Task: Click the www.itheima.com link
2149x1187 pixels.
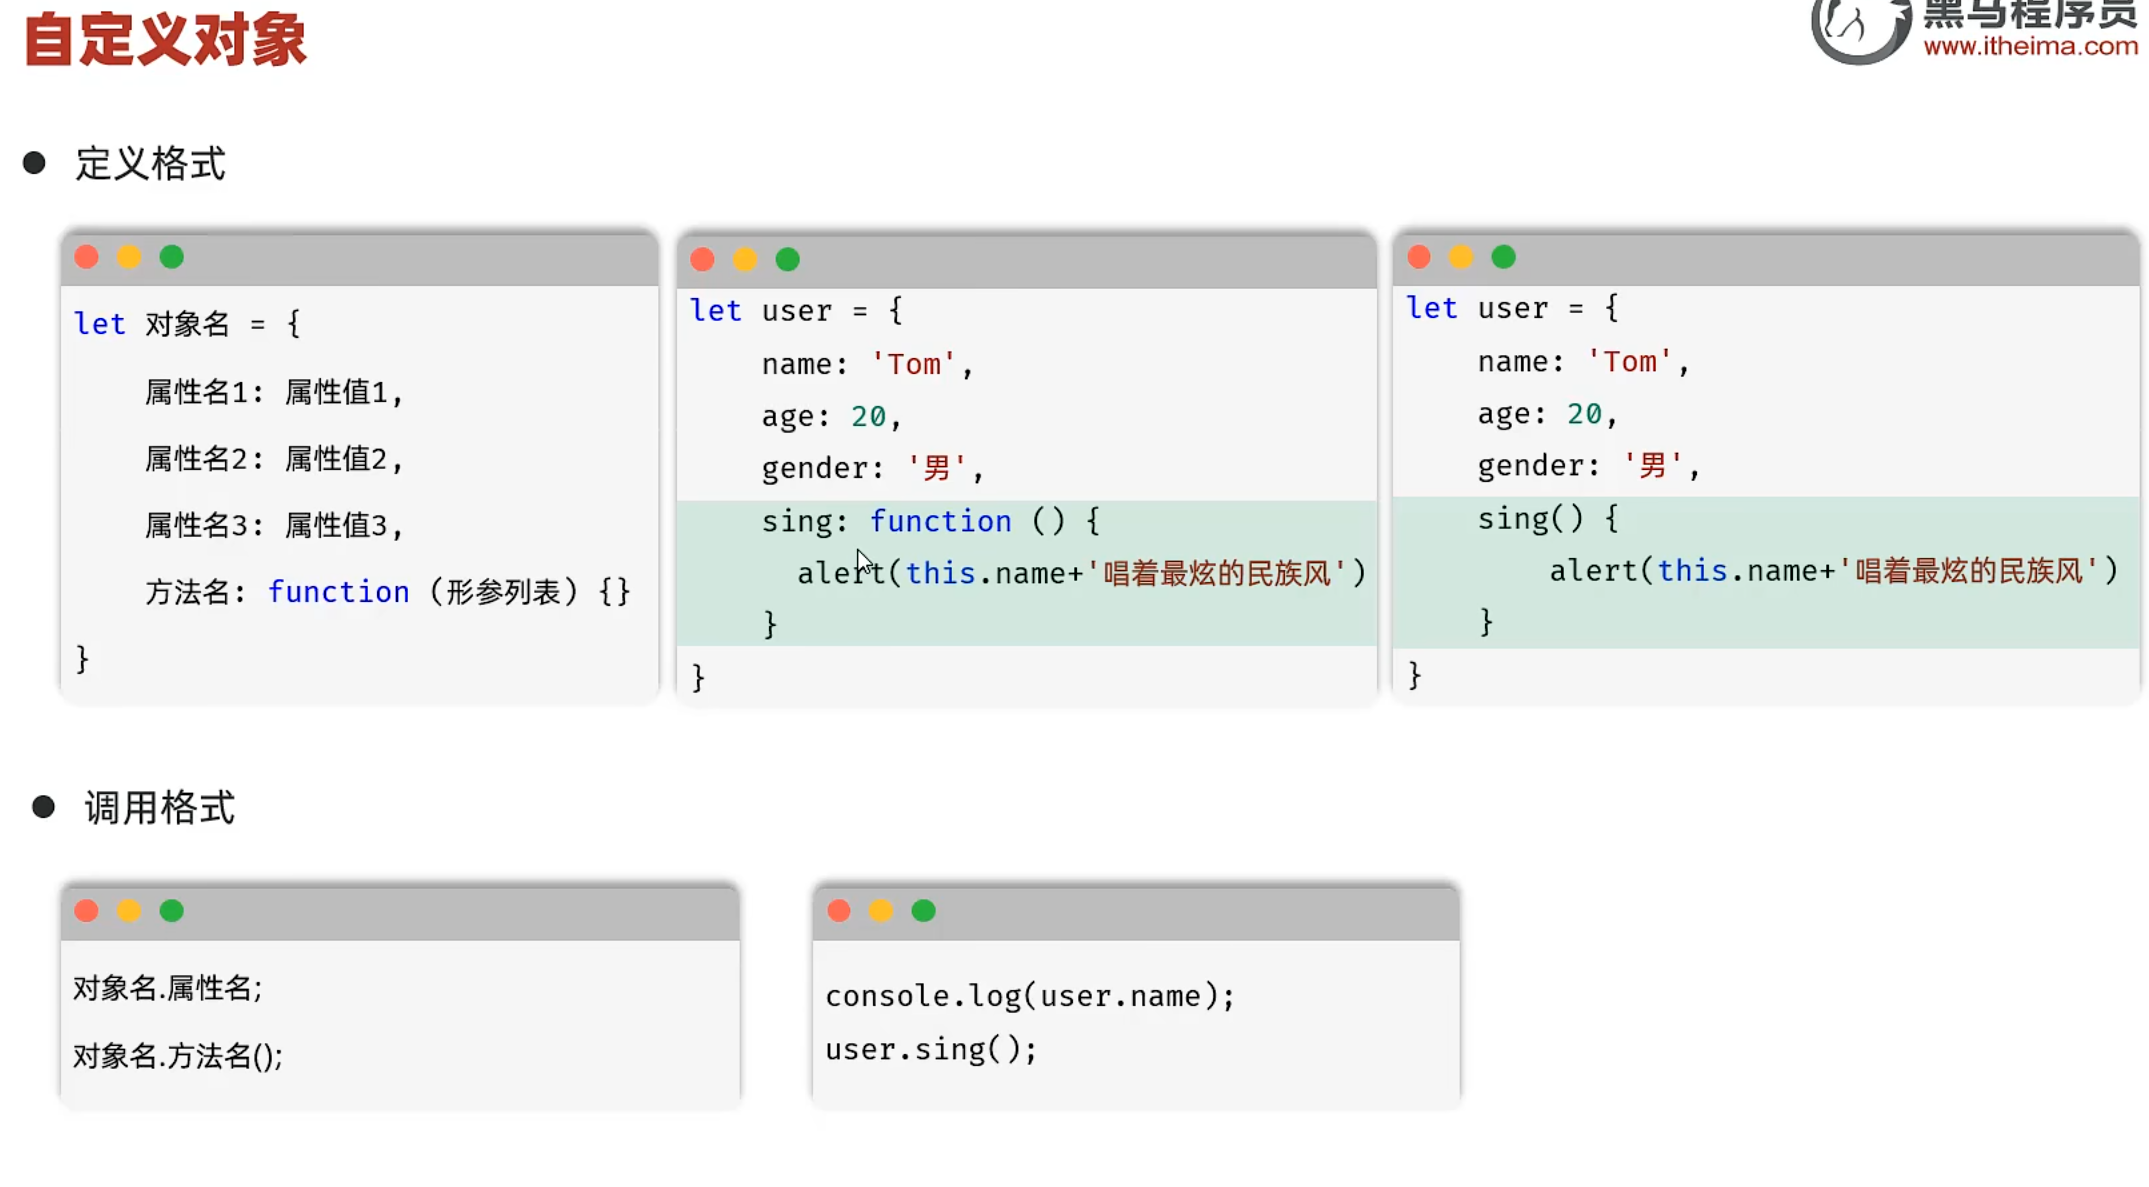Action: click(x=2030, y=46)
